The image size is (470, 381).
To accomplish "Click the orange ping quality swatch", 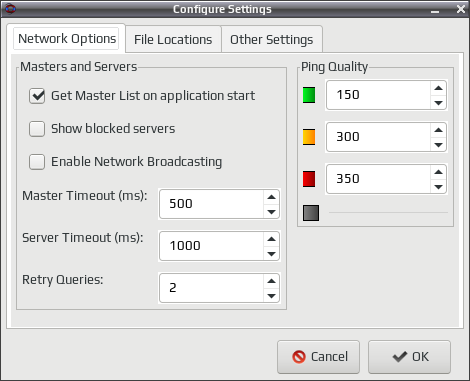I will pyautogui.click(x=309, y=137).
